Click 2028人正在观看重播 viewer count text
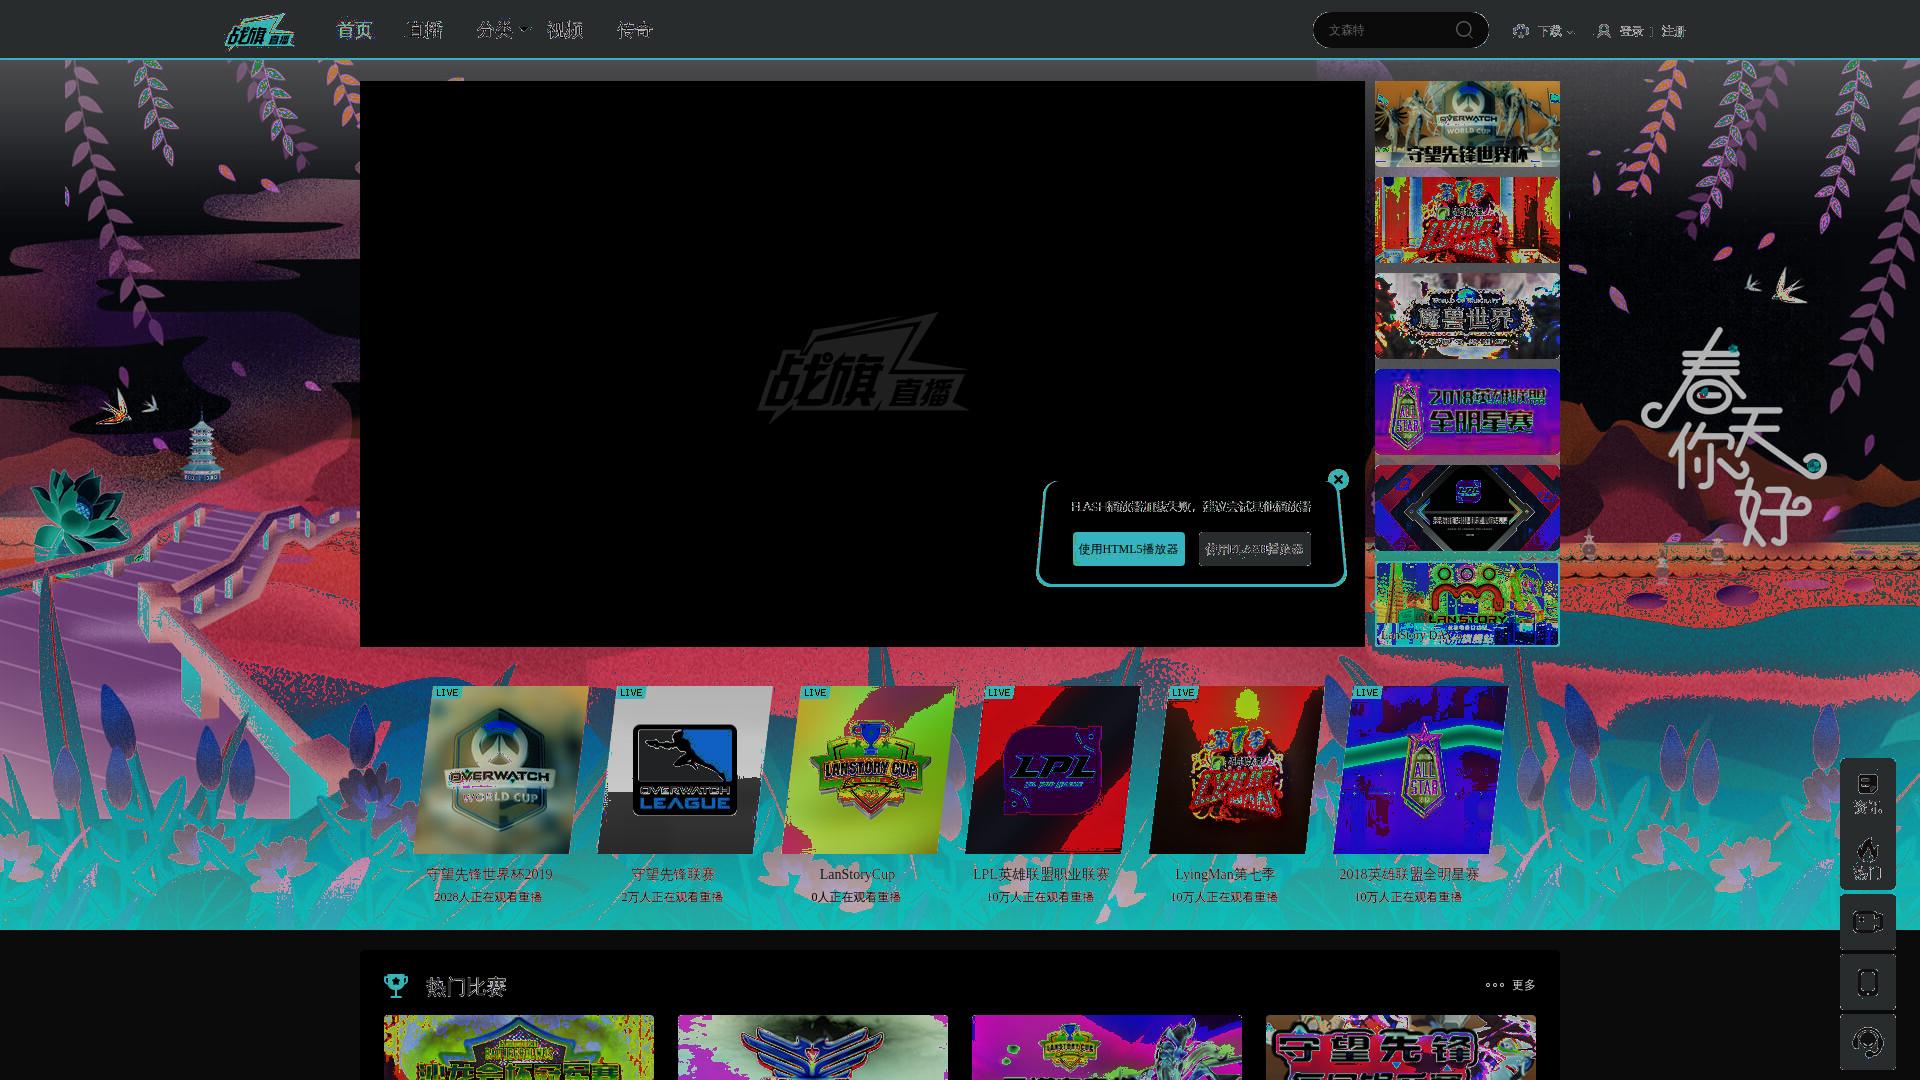This screenshot has height=1080, width=1920. pyautogui.click(x=488, y=897)
